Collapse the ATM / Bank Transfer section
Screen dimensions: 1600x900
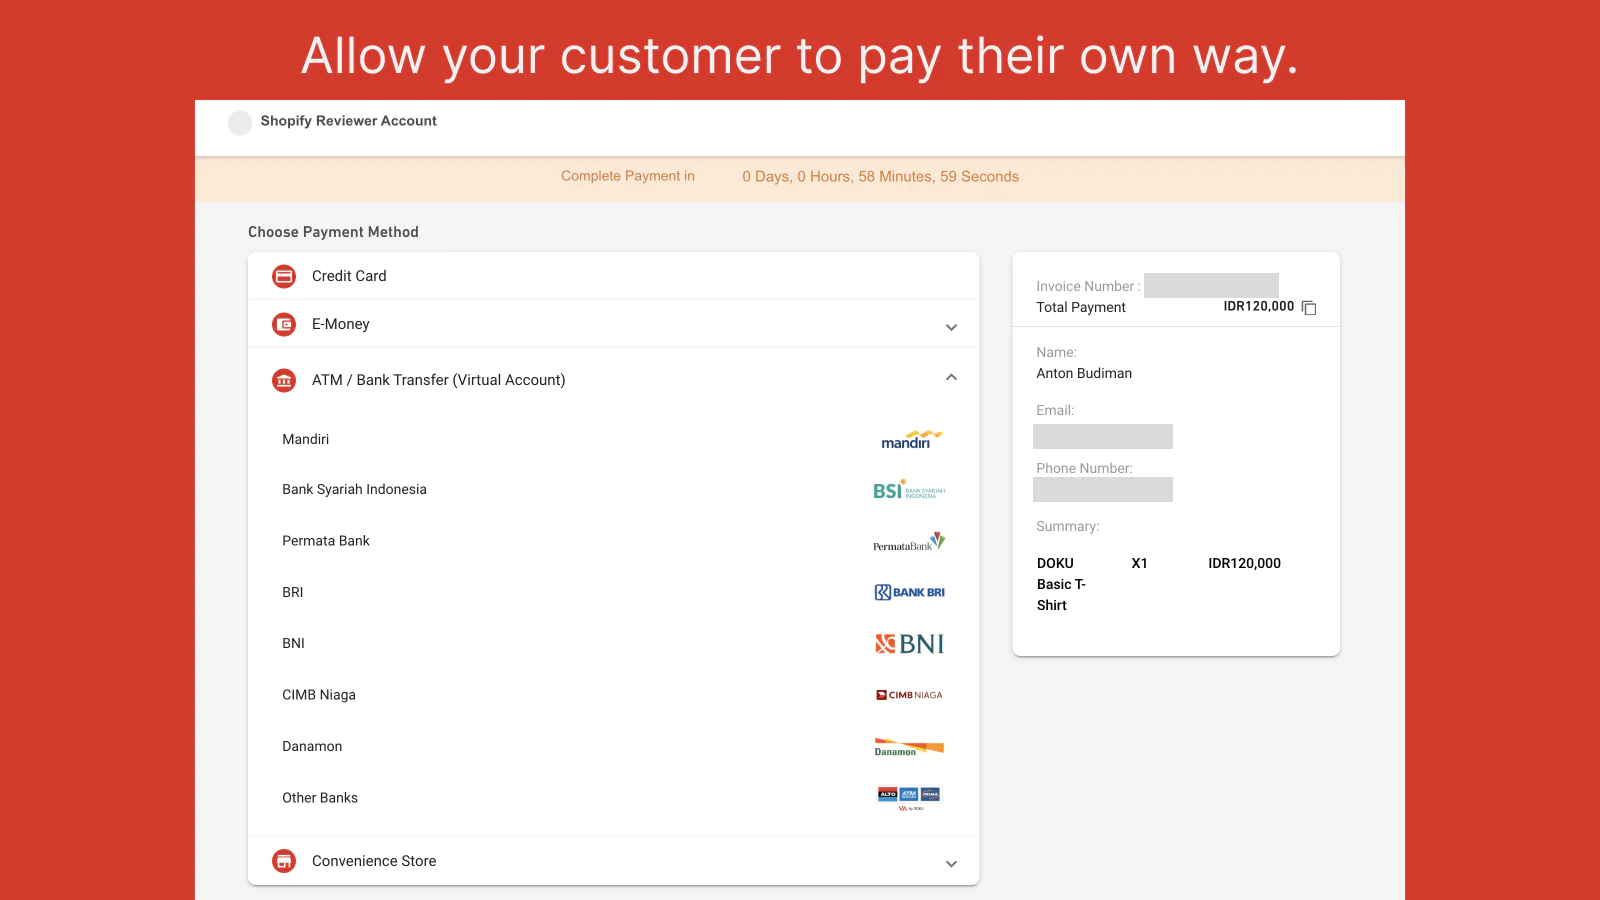(x=951, y=378)
